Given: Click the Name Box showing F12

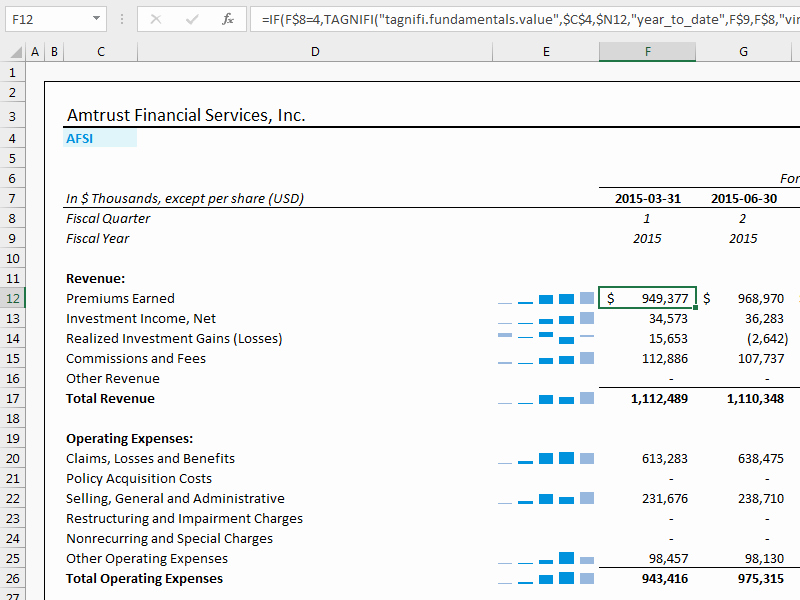Looking at the screenshot, I should tap(56, 19).
